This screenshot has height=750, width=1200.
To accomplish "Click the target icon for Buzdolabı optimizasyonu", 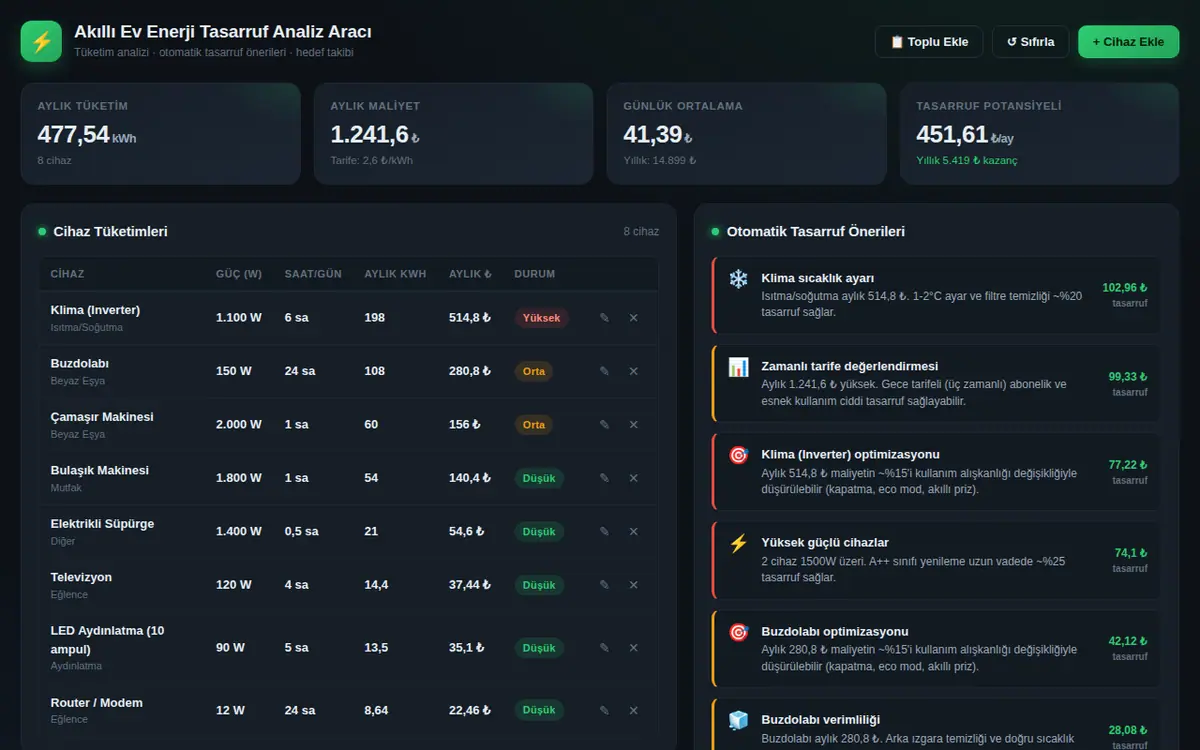I will tap(738, 632).
